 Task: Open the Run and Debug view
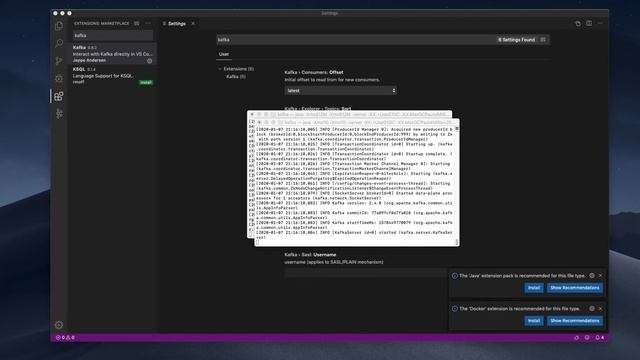(59, 78)
